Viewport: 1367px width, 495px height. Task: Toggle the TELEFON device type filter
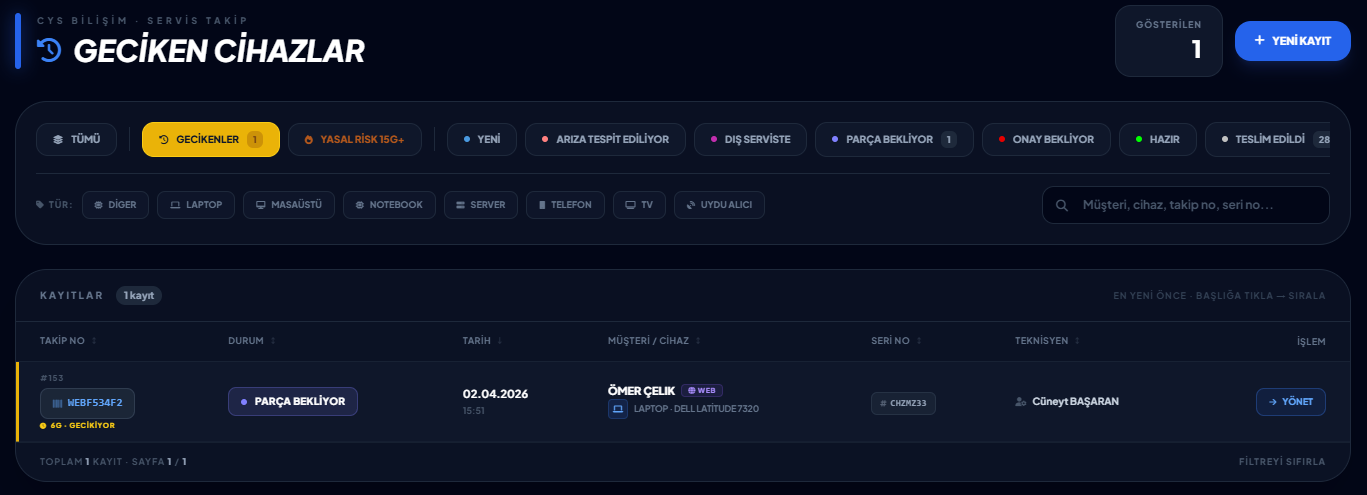[565, 204]
